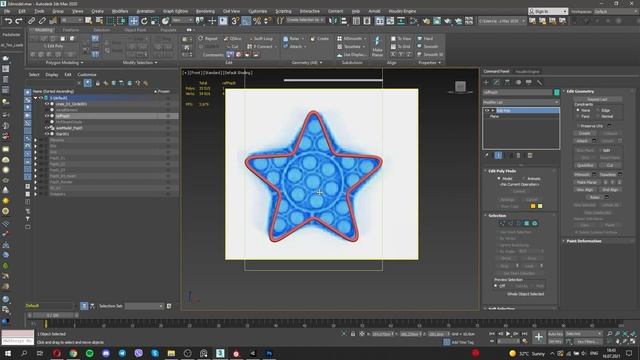Image resolution: width=640 pixels, height=360 pixels.
Task: Select Normal constraint radio button
Action: coord(598,116)
